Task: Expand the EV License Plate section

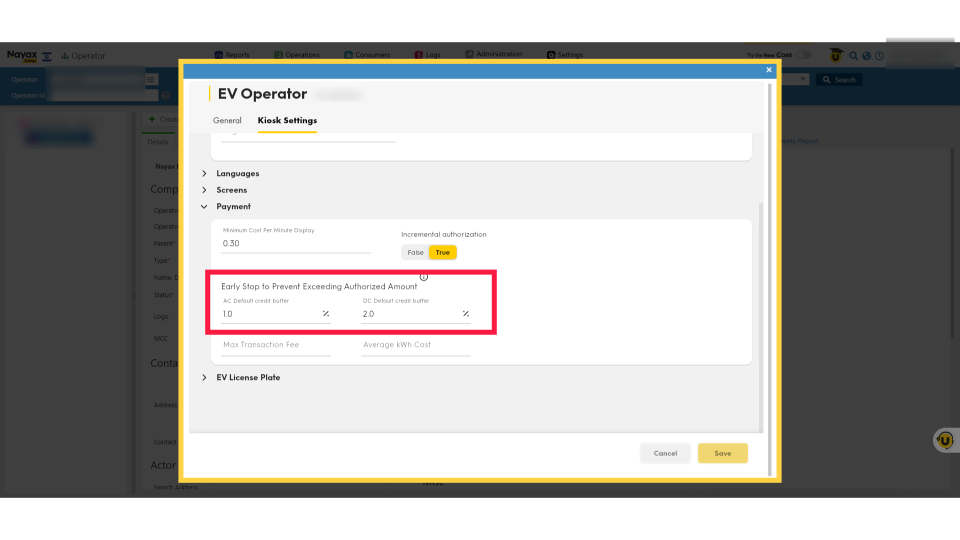Action: click(x=205, y=378)
